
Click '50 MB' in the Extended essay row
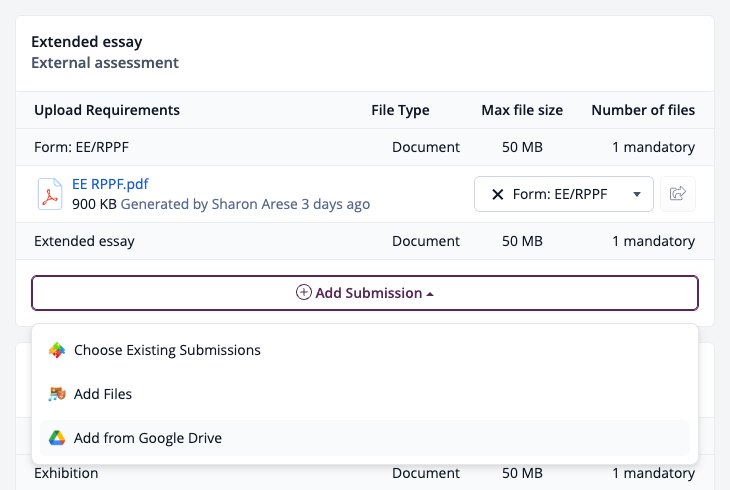pyautogui.click(x=522, y=241)
